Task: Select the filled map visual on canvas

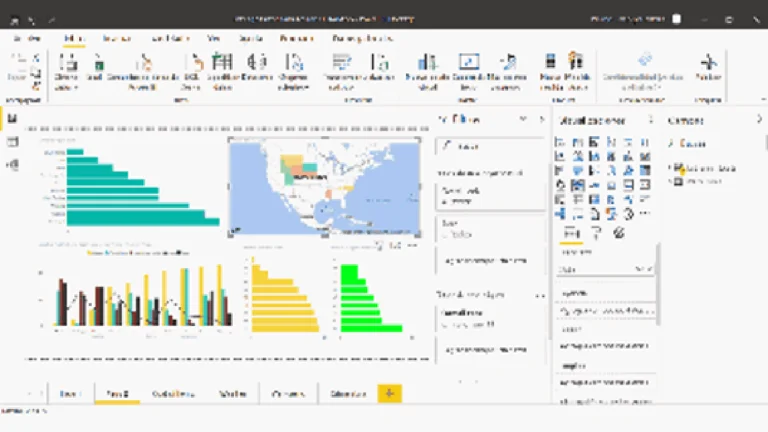Action: click(324, 187)
